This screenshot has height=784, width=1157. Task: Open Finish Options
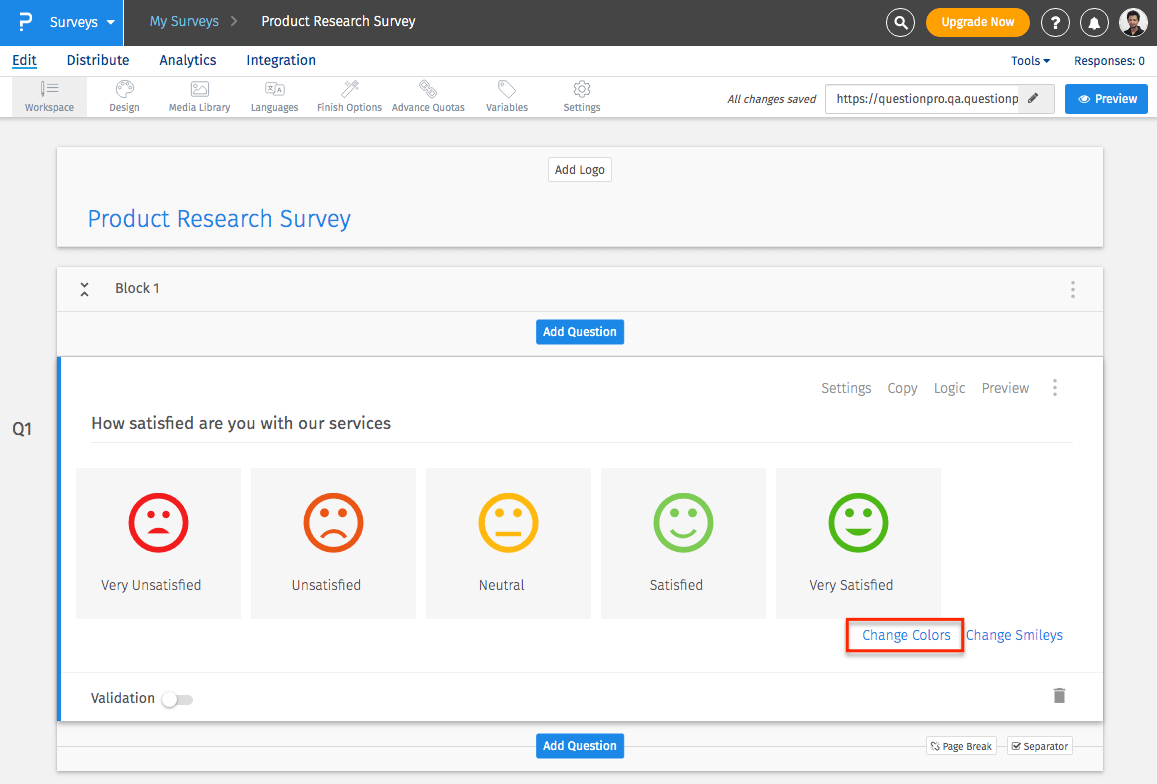(x=348, y=96)
